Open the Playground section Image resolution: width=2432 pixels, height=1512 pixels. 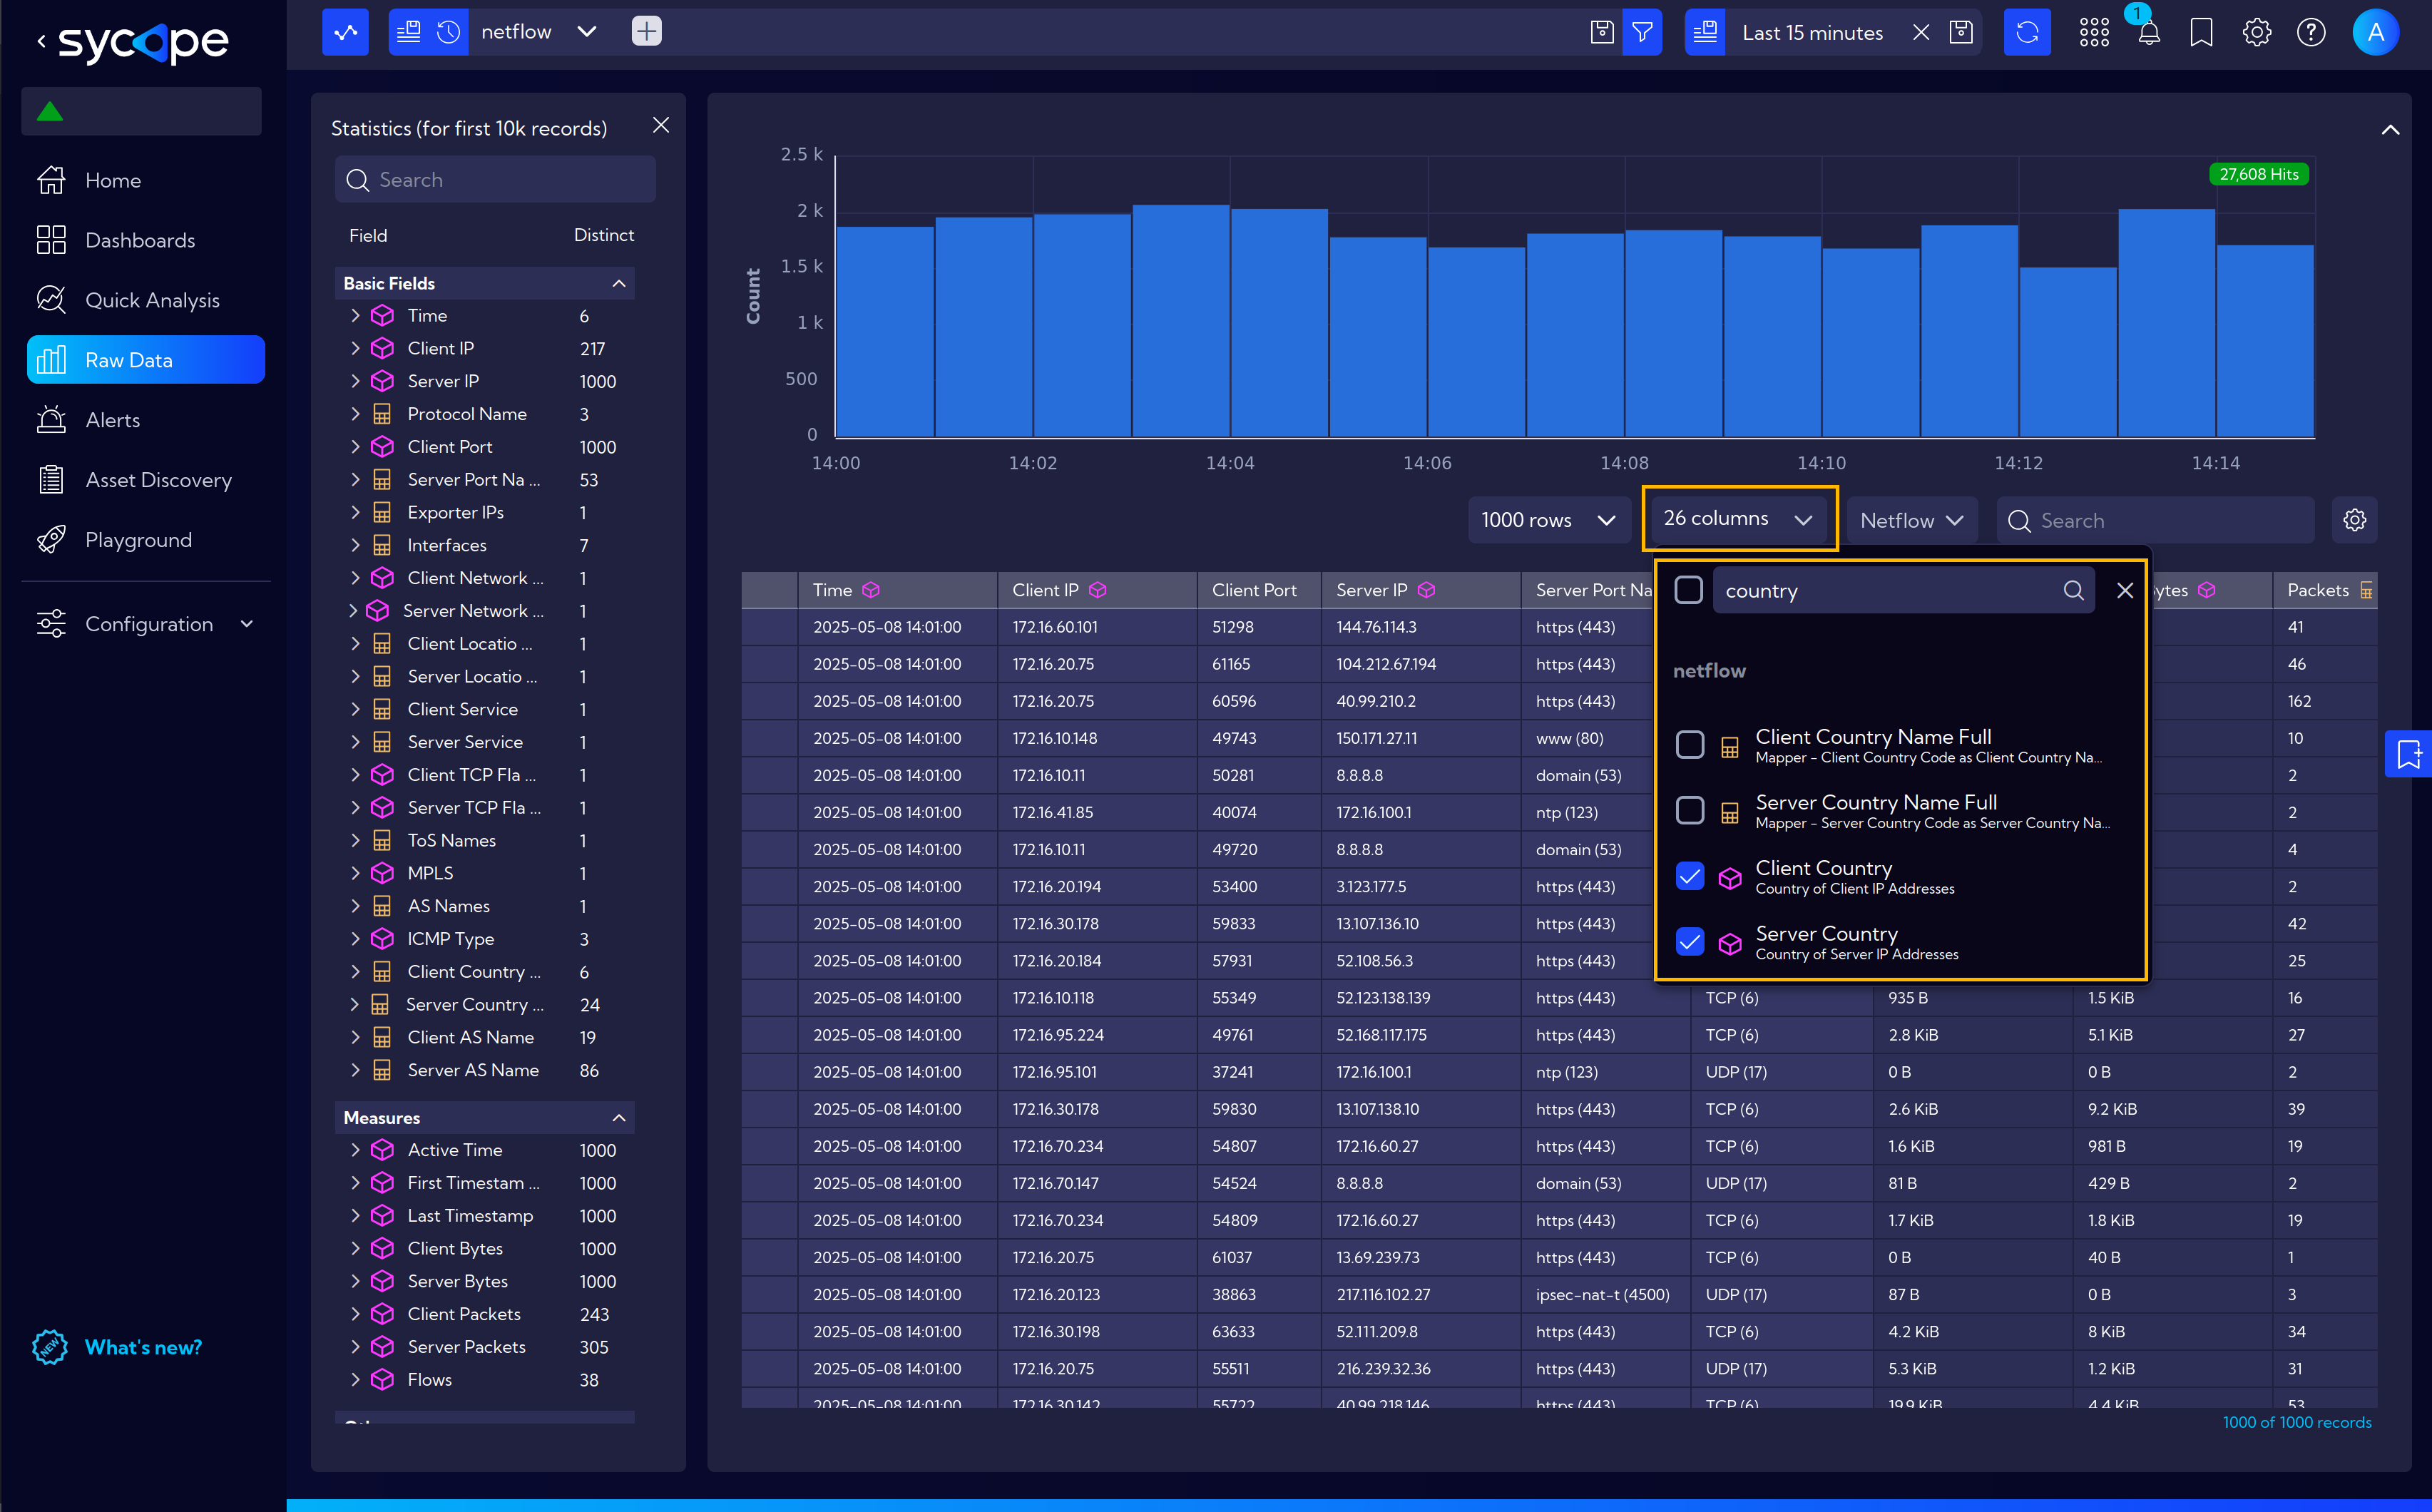tap(138, 540)
